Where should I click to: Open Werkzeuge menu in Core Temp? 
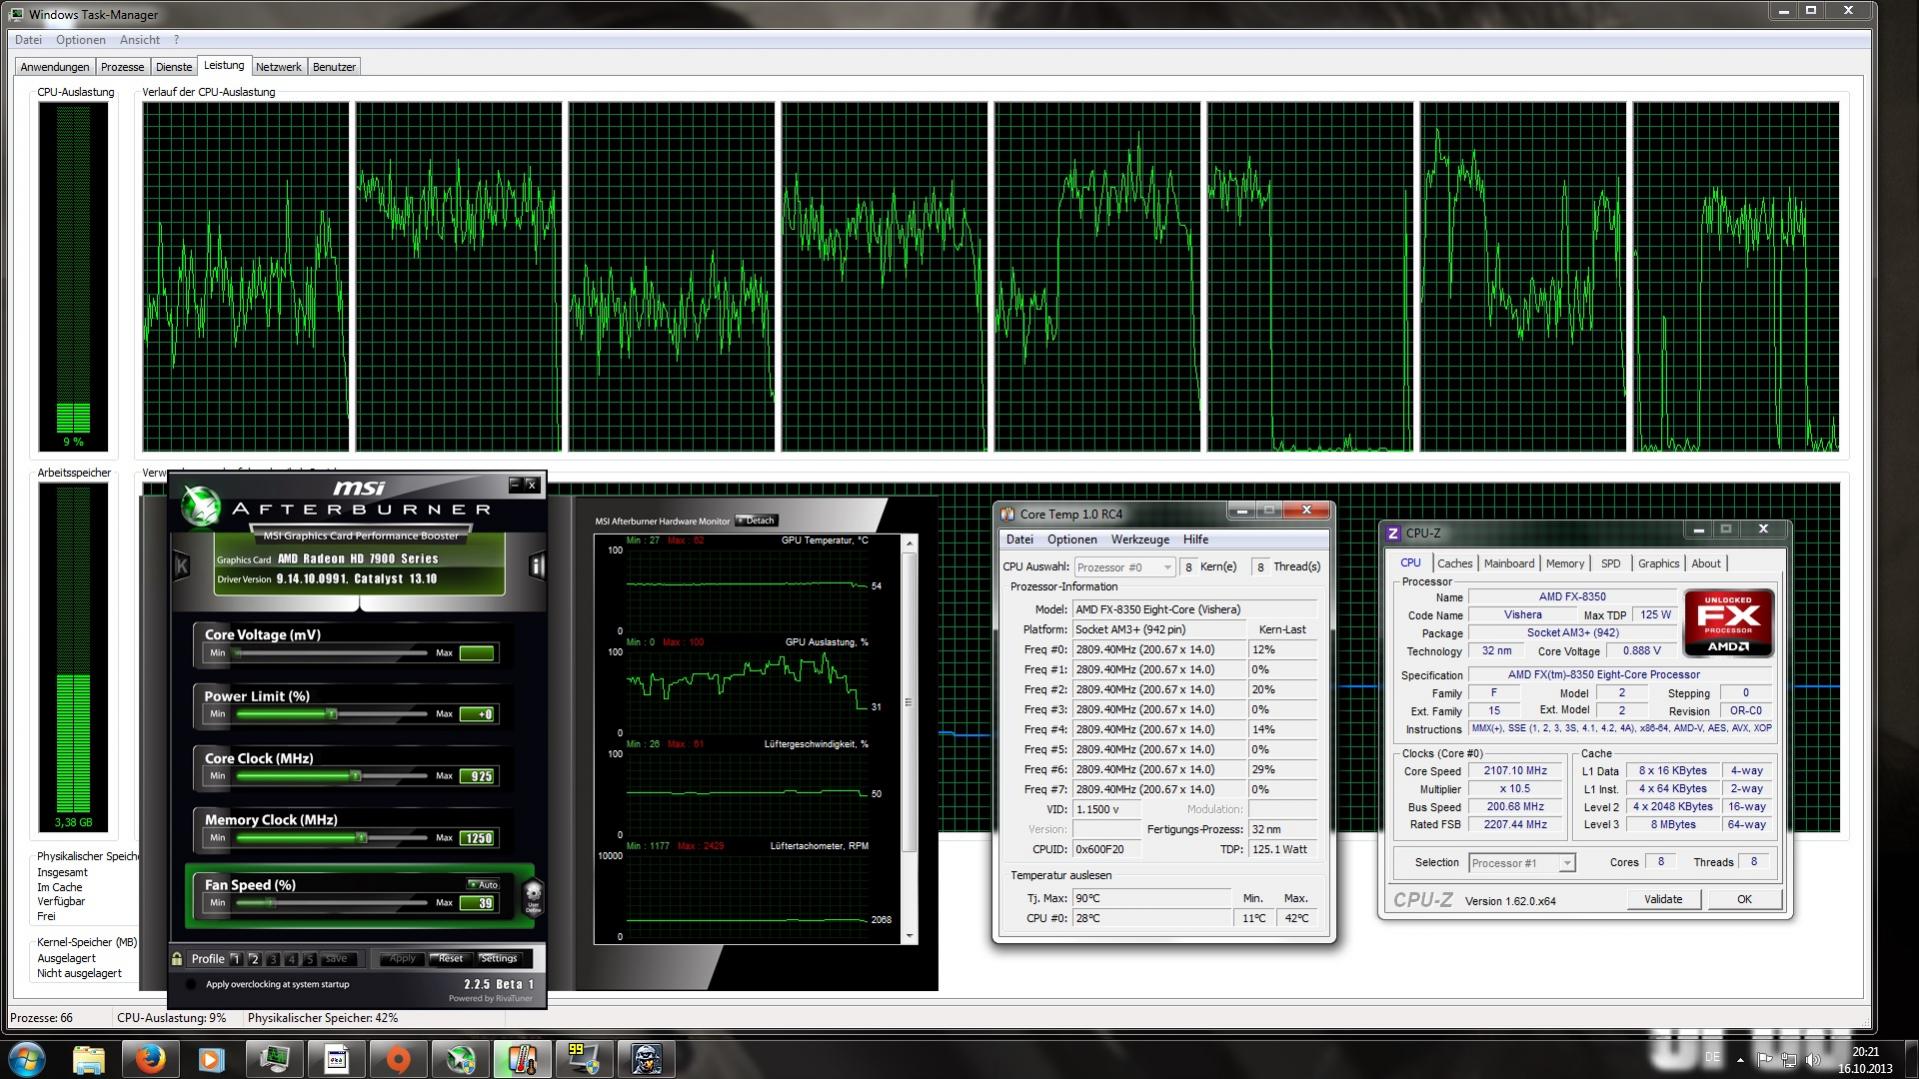(x=1139, y=540)
